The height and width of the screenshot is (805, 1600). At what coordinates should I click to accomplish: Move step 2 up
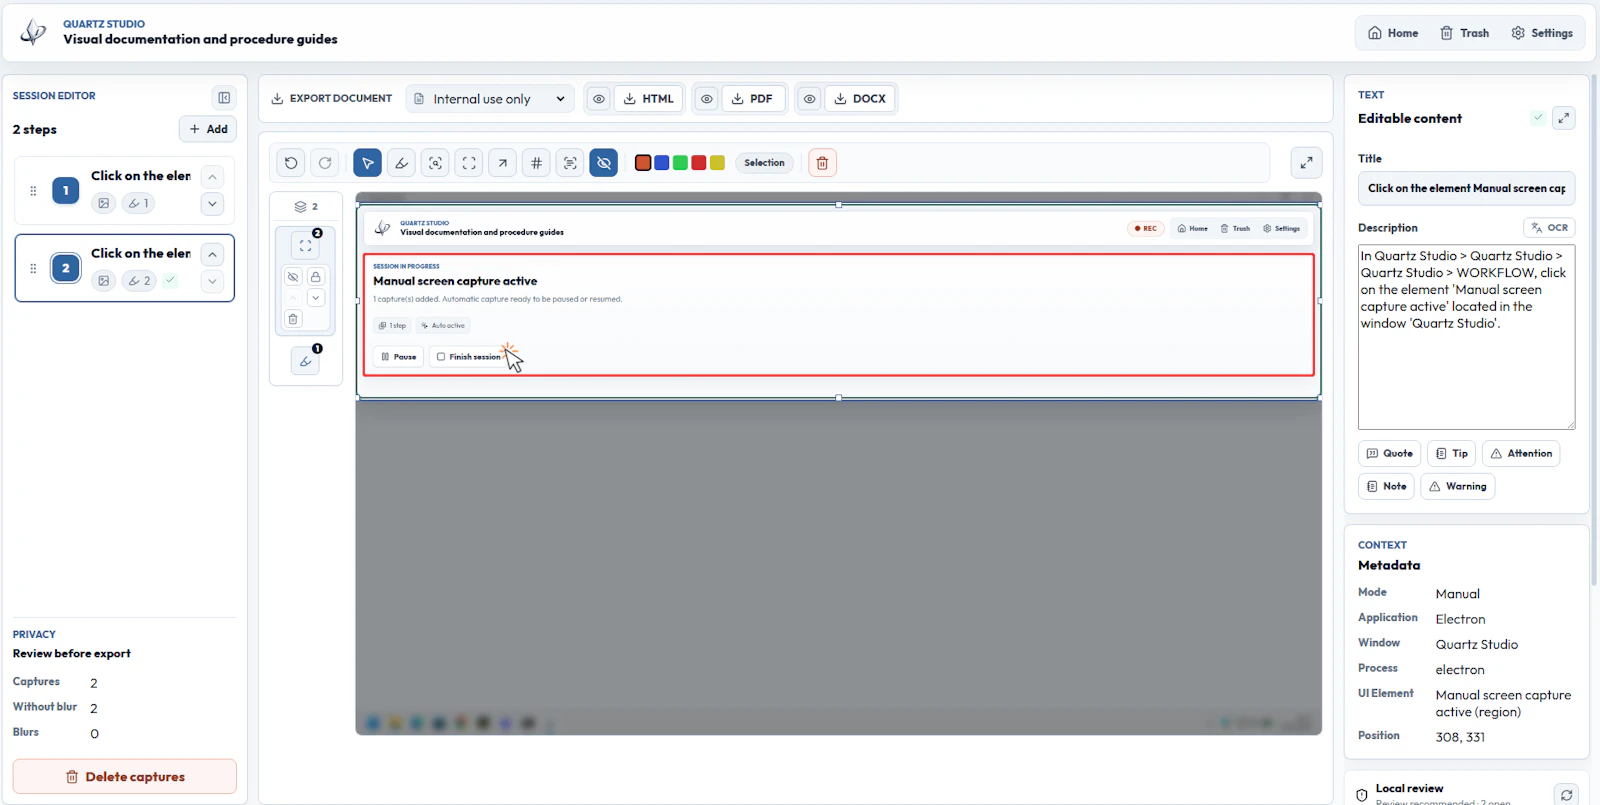click(x=212, y=255)
